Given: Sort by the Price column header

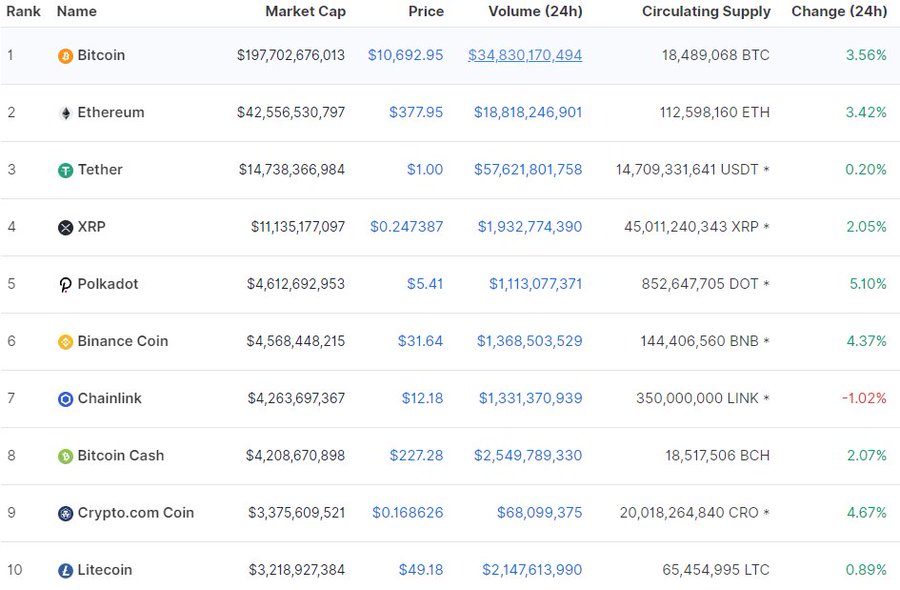Looking at the screenshot, I should (426, 11).
